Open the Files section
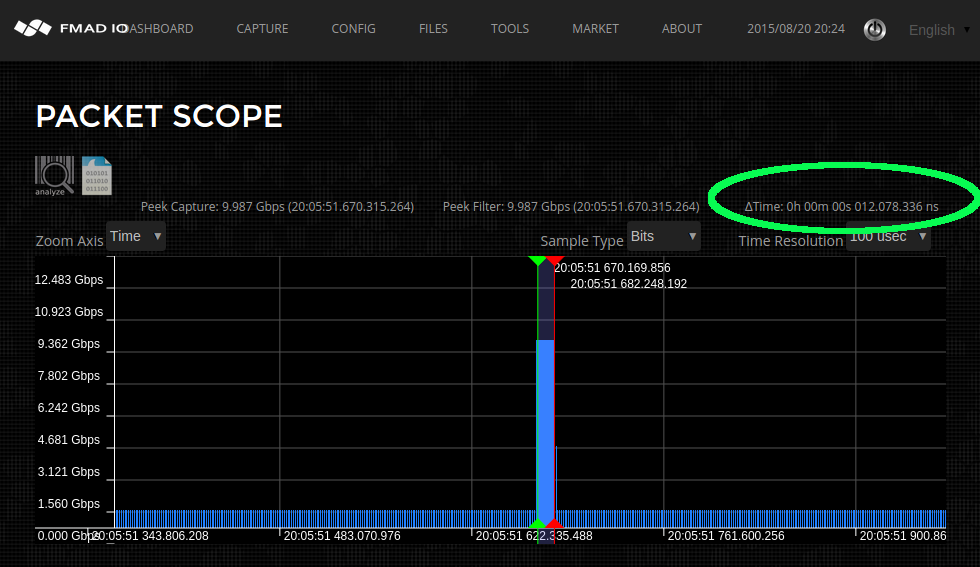The image size is (980, 567). point(433,29)
